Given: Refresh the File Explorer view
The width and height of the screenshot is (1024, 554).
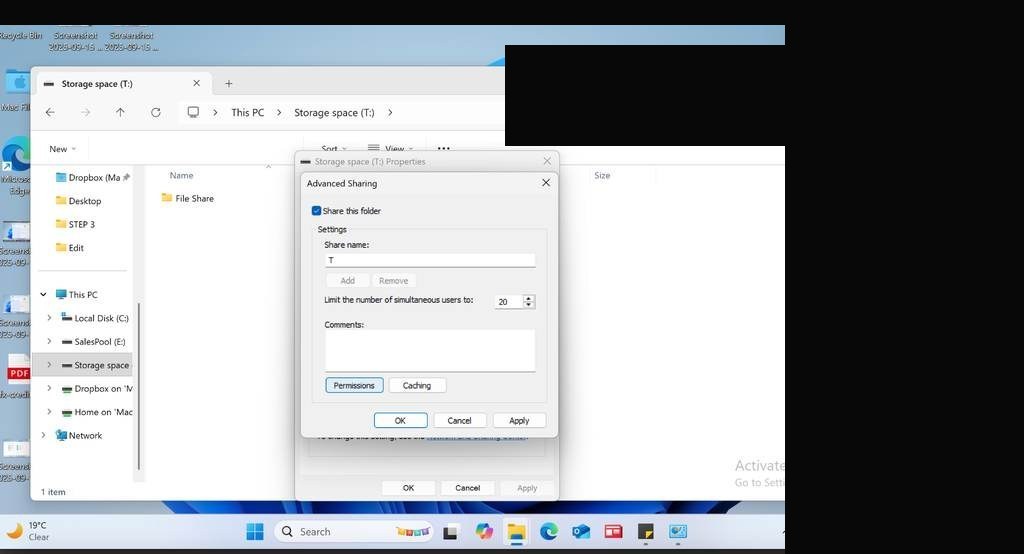Looking at the screenshot, I should (x=155, y=112).
